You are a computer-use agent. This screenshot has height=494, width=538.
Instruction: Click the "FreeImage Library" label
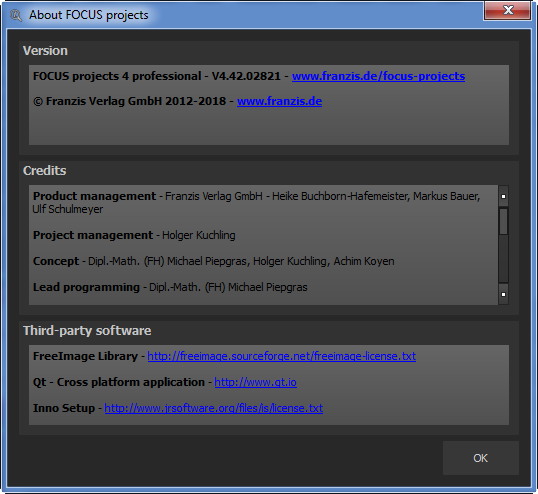point(85,356)
